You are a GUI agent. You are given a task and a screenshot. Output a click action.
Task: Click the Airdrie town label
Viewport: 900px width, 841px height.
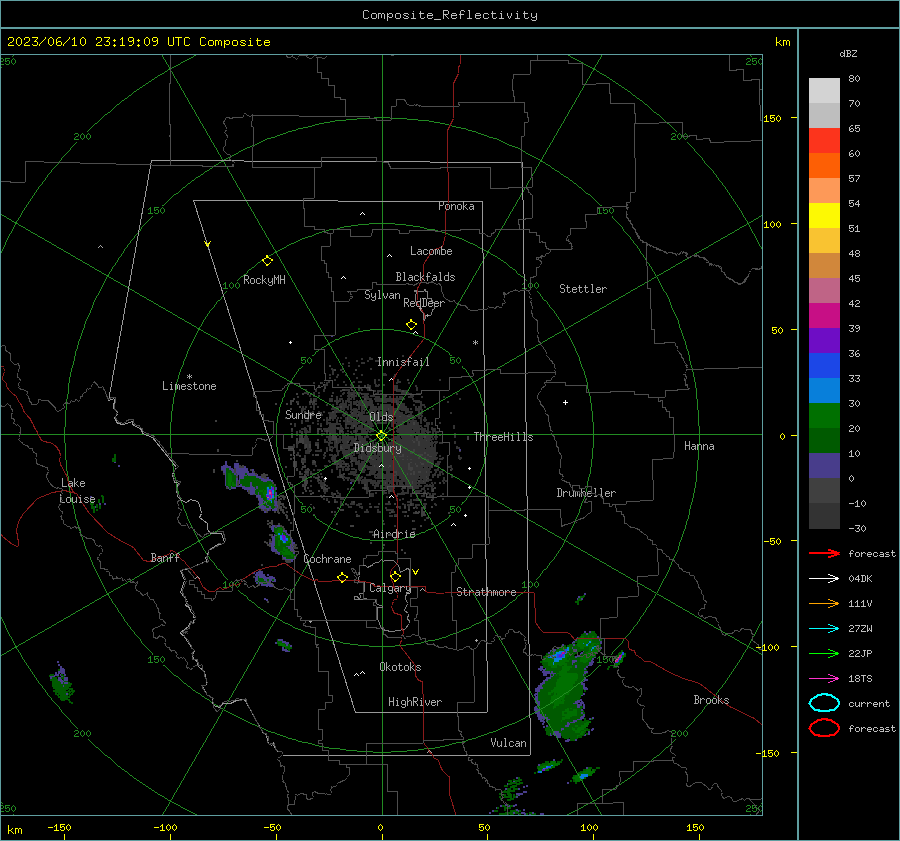coord(394,534)
